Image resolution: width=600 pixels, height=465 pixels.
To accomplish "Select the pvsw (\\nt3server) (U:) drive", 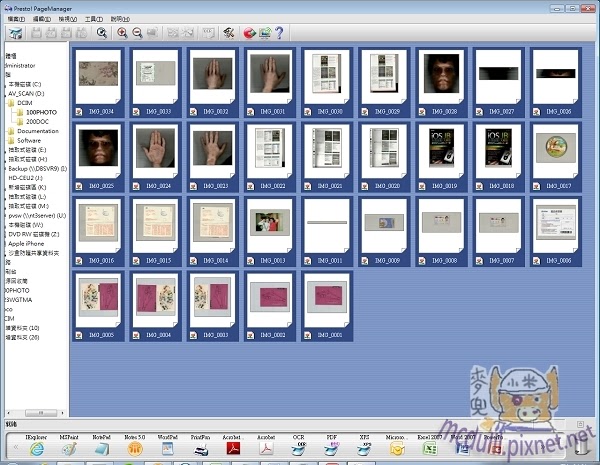I will [x=37, y=215].
